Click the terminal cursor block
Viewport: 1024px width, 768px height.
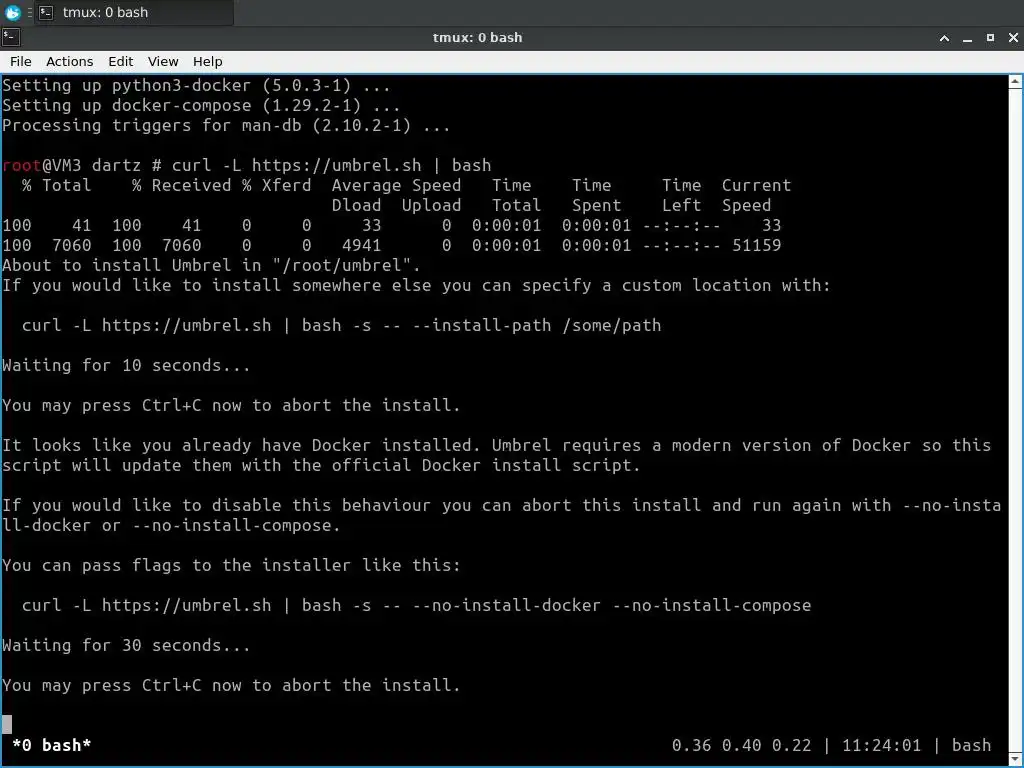(7, 724)
